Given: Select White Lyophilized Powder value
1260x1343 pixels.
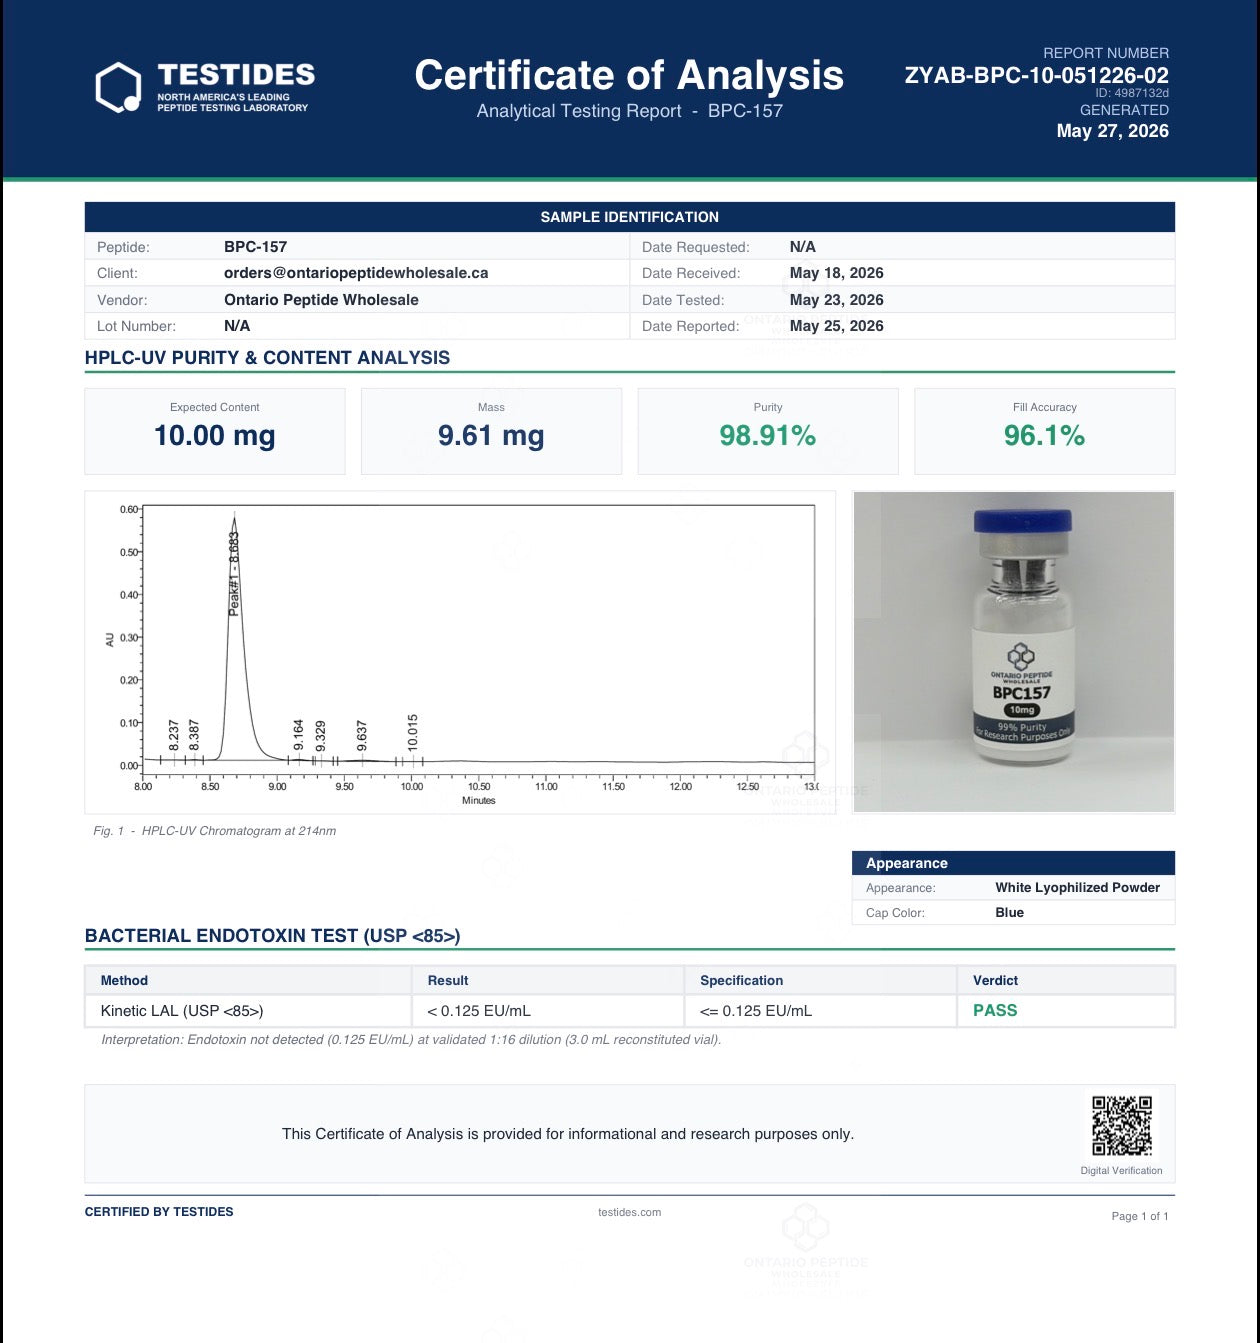Looking at the screenshot, I should click(x=1077, y=888).
